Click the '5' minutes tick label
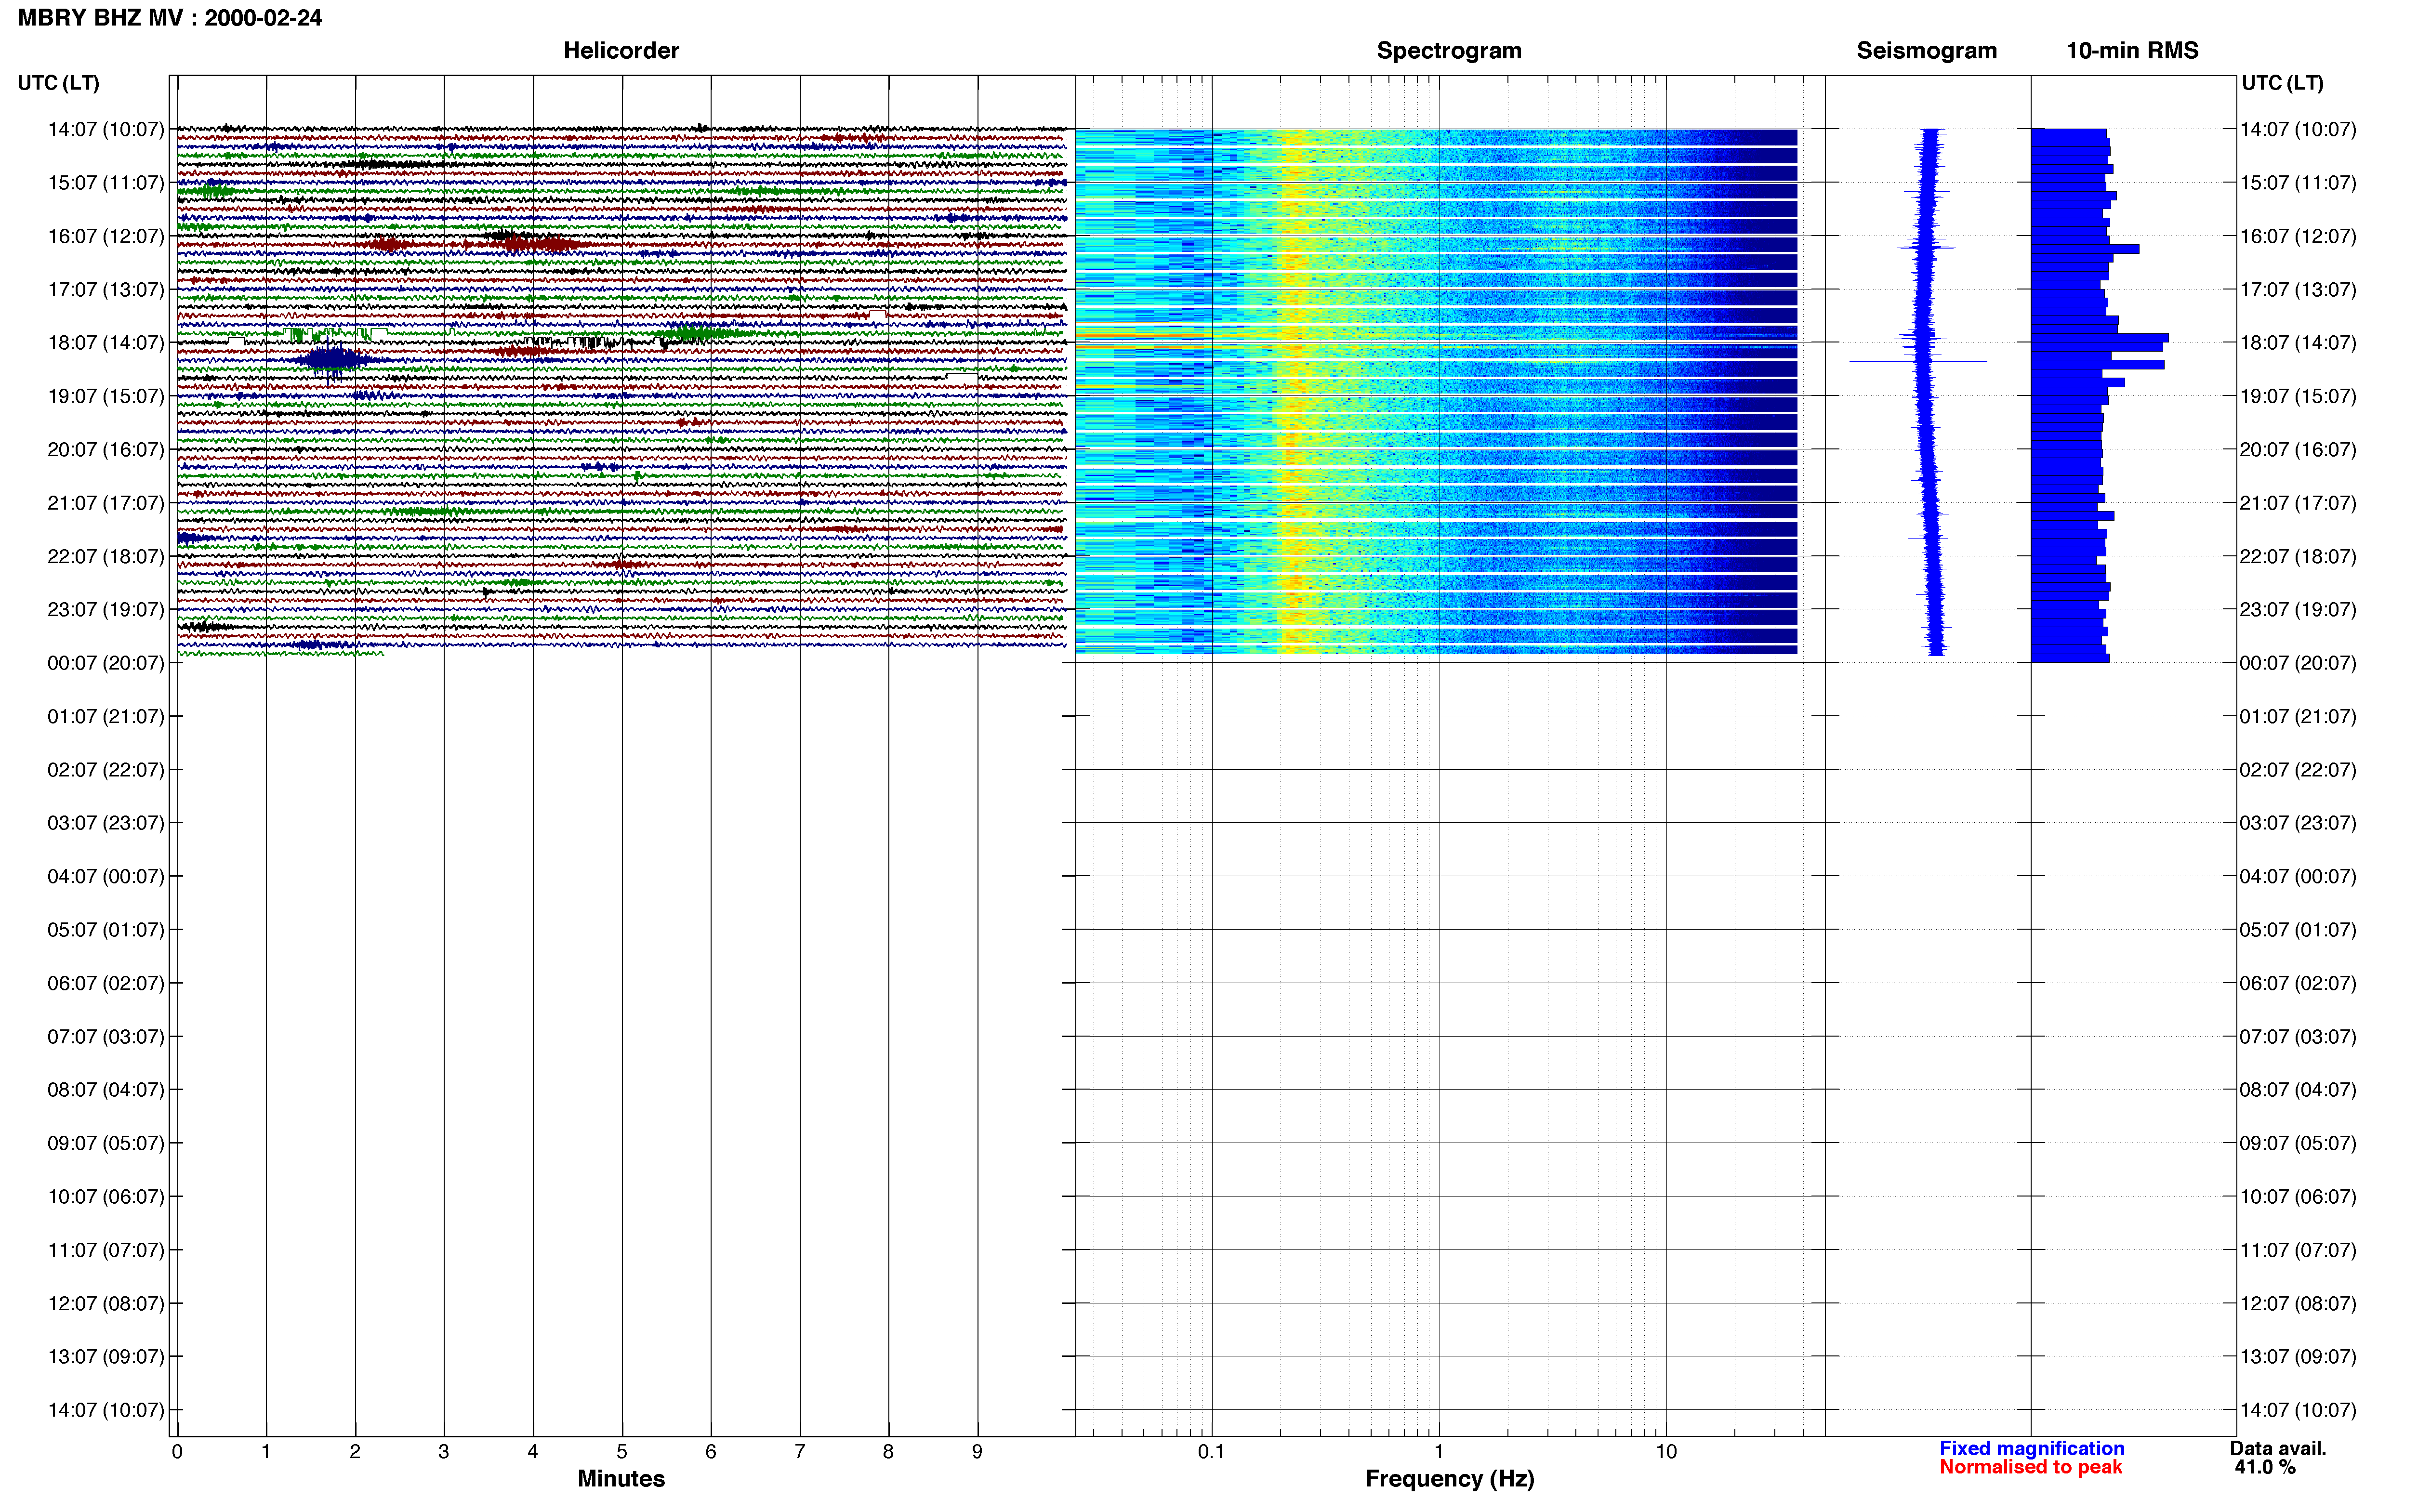2418x1512 pixels. tap(622, 1452)
